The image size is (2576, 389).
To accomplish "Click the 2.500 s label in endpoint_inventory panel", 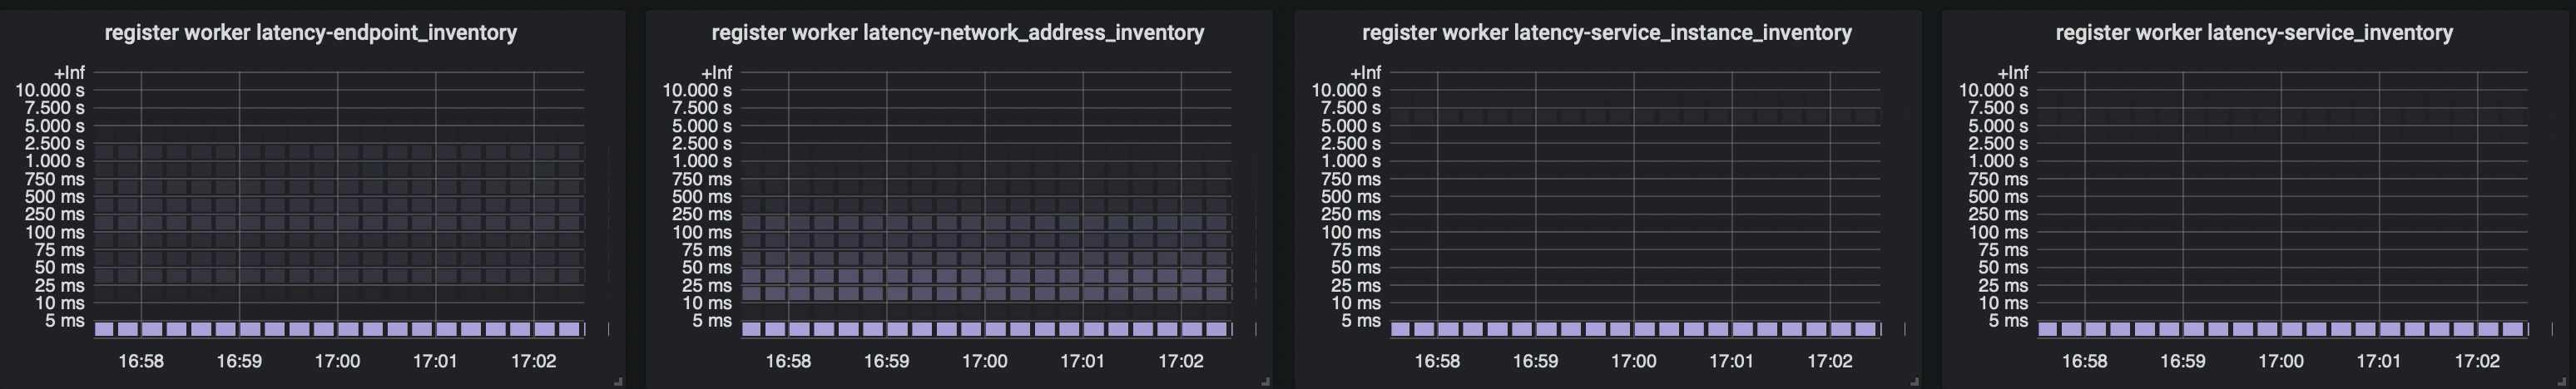I will tap(54, 143).
